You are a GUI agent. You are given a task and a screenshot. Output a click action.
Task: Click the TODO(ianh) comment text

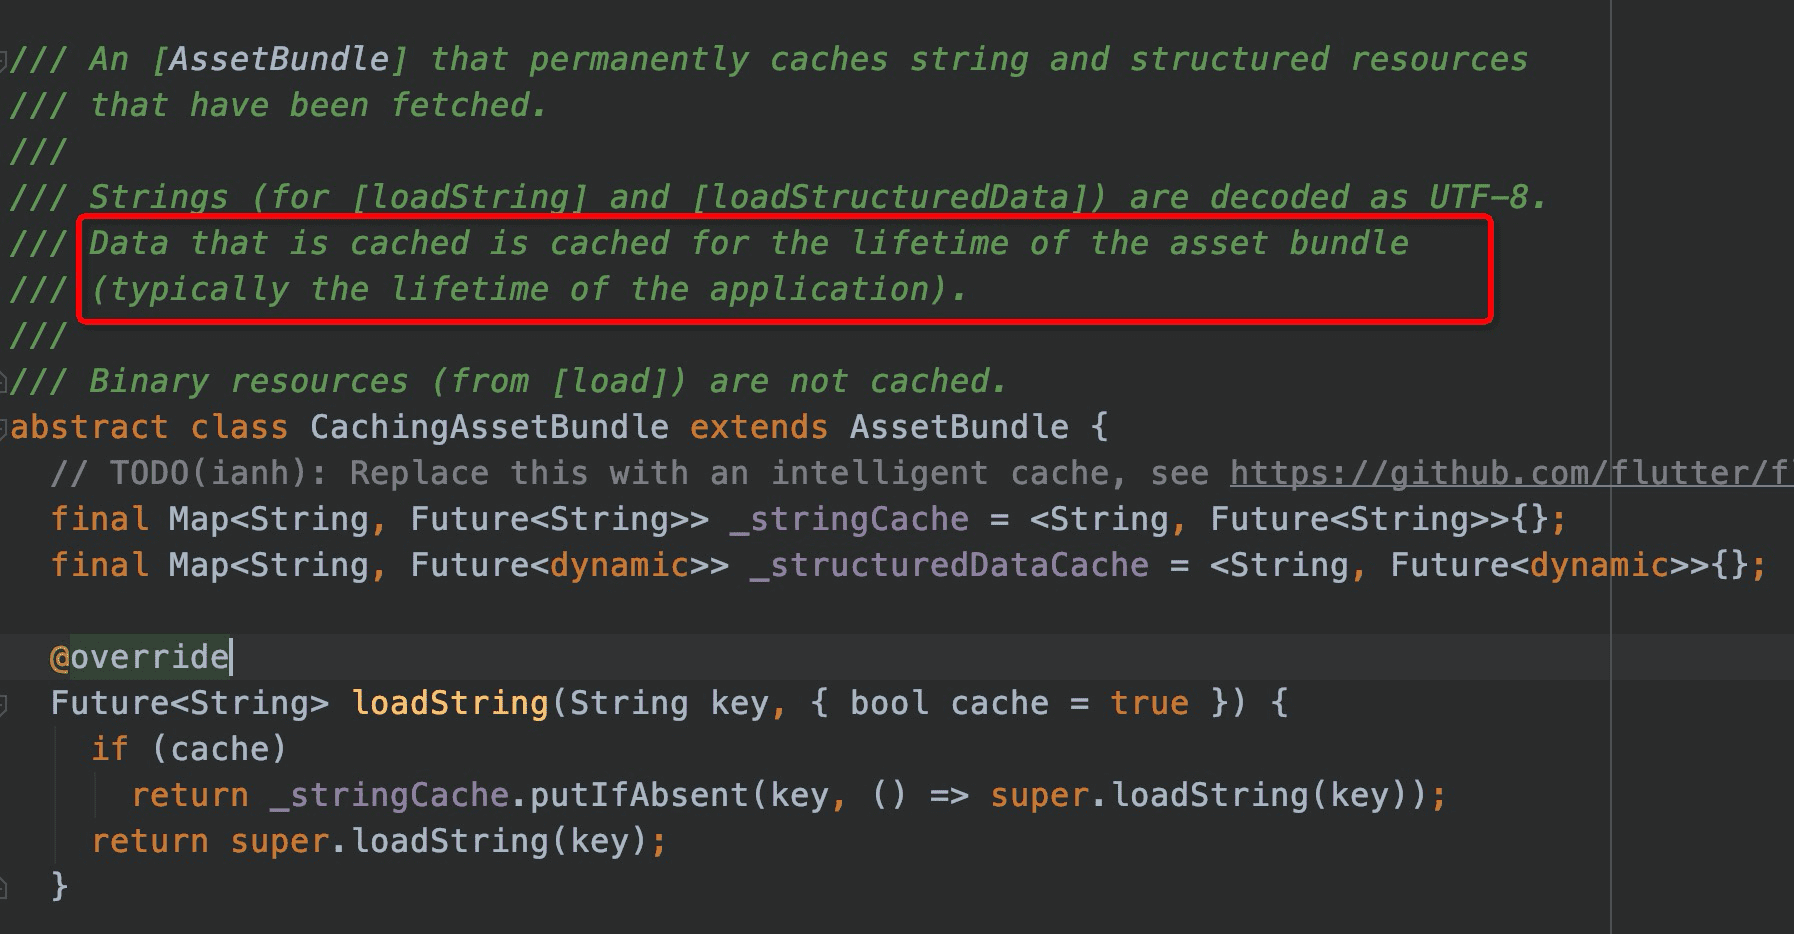208,473
